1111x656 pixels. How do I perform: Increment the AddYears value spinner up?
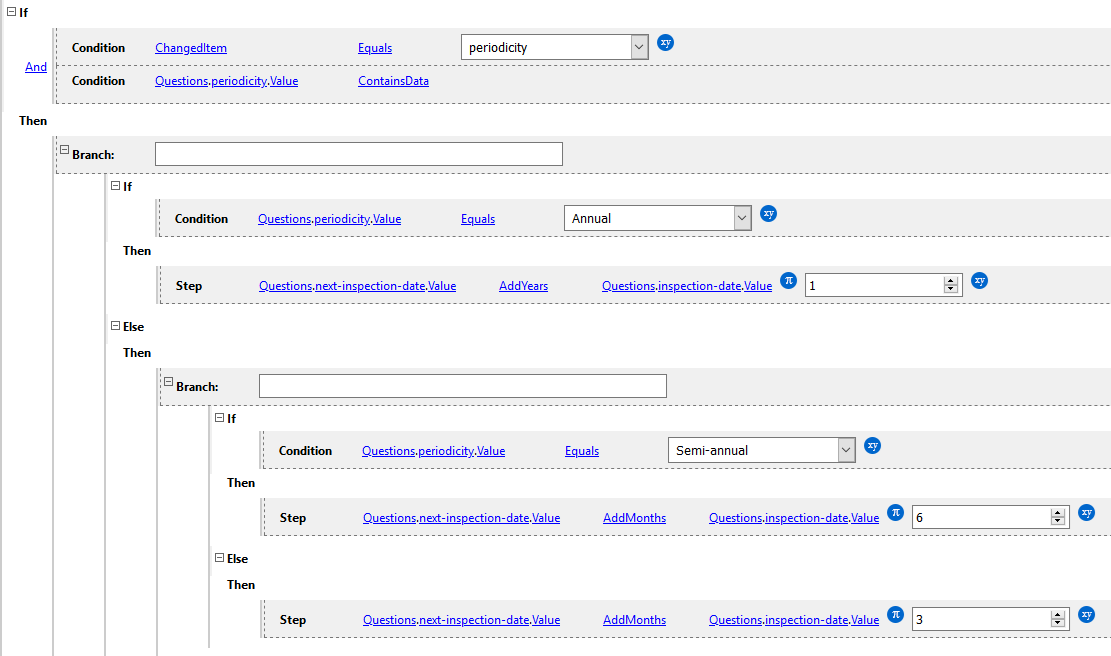coord(950,281)
